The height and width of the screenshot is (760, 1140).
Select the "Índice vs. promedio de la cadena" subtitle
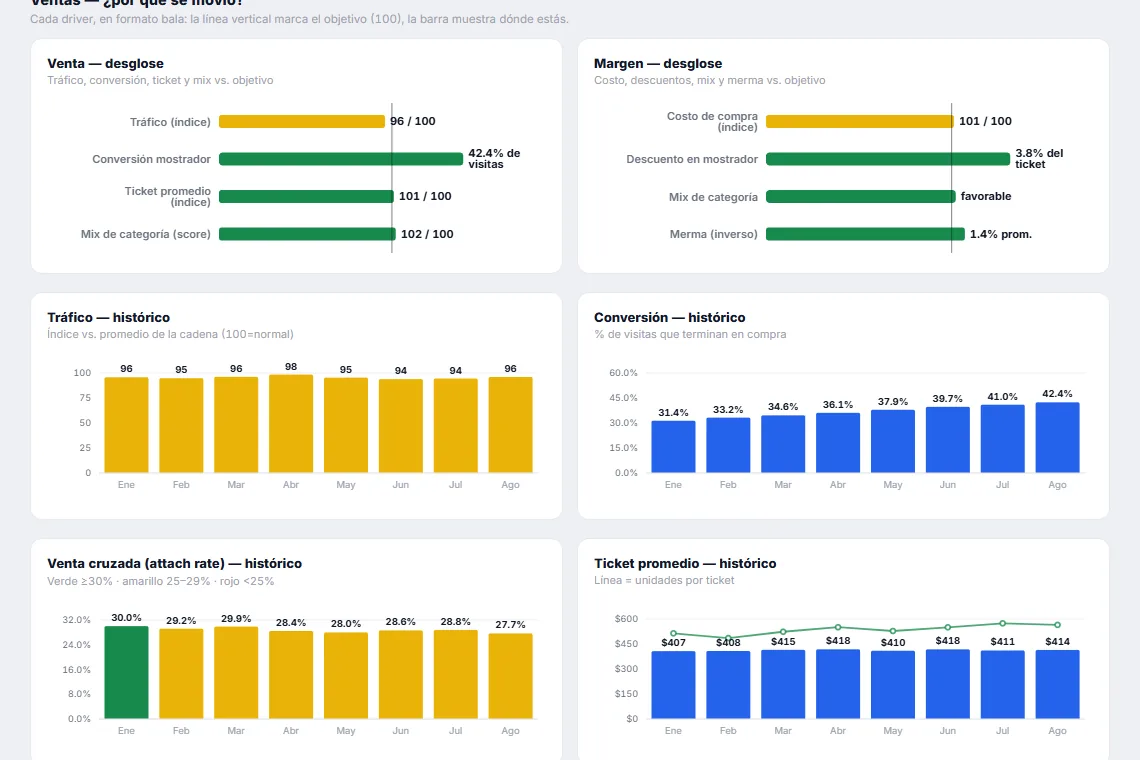point(132,335)
